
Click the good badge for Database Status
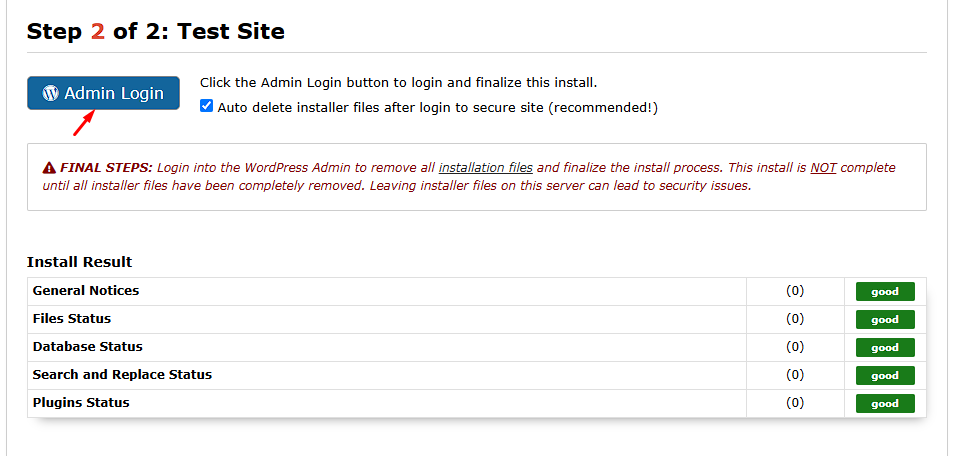[885, 348]
